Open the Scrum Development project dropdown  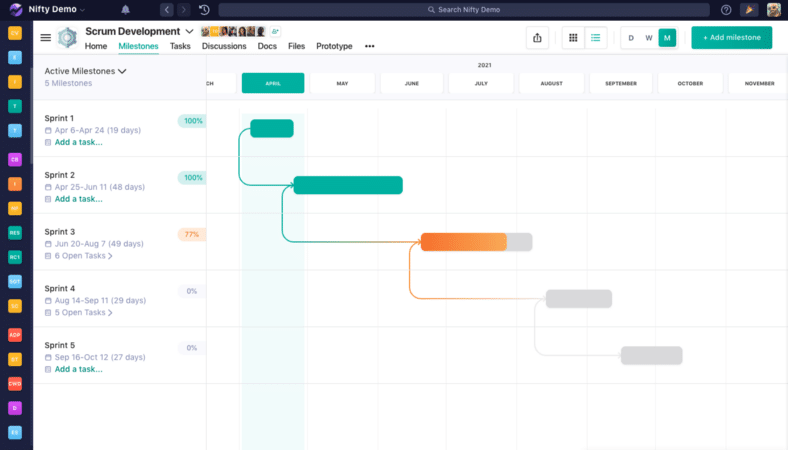(x=189, y=31)
